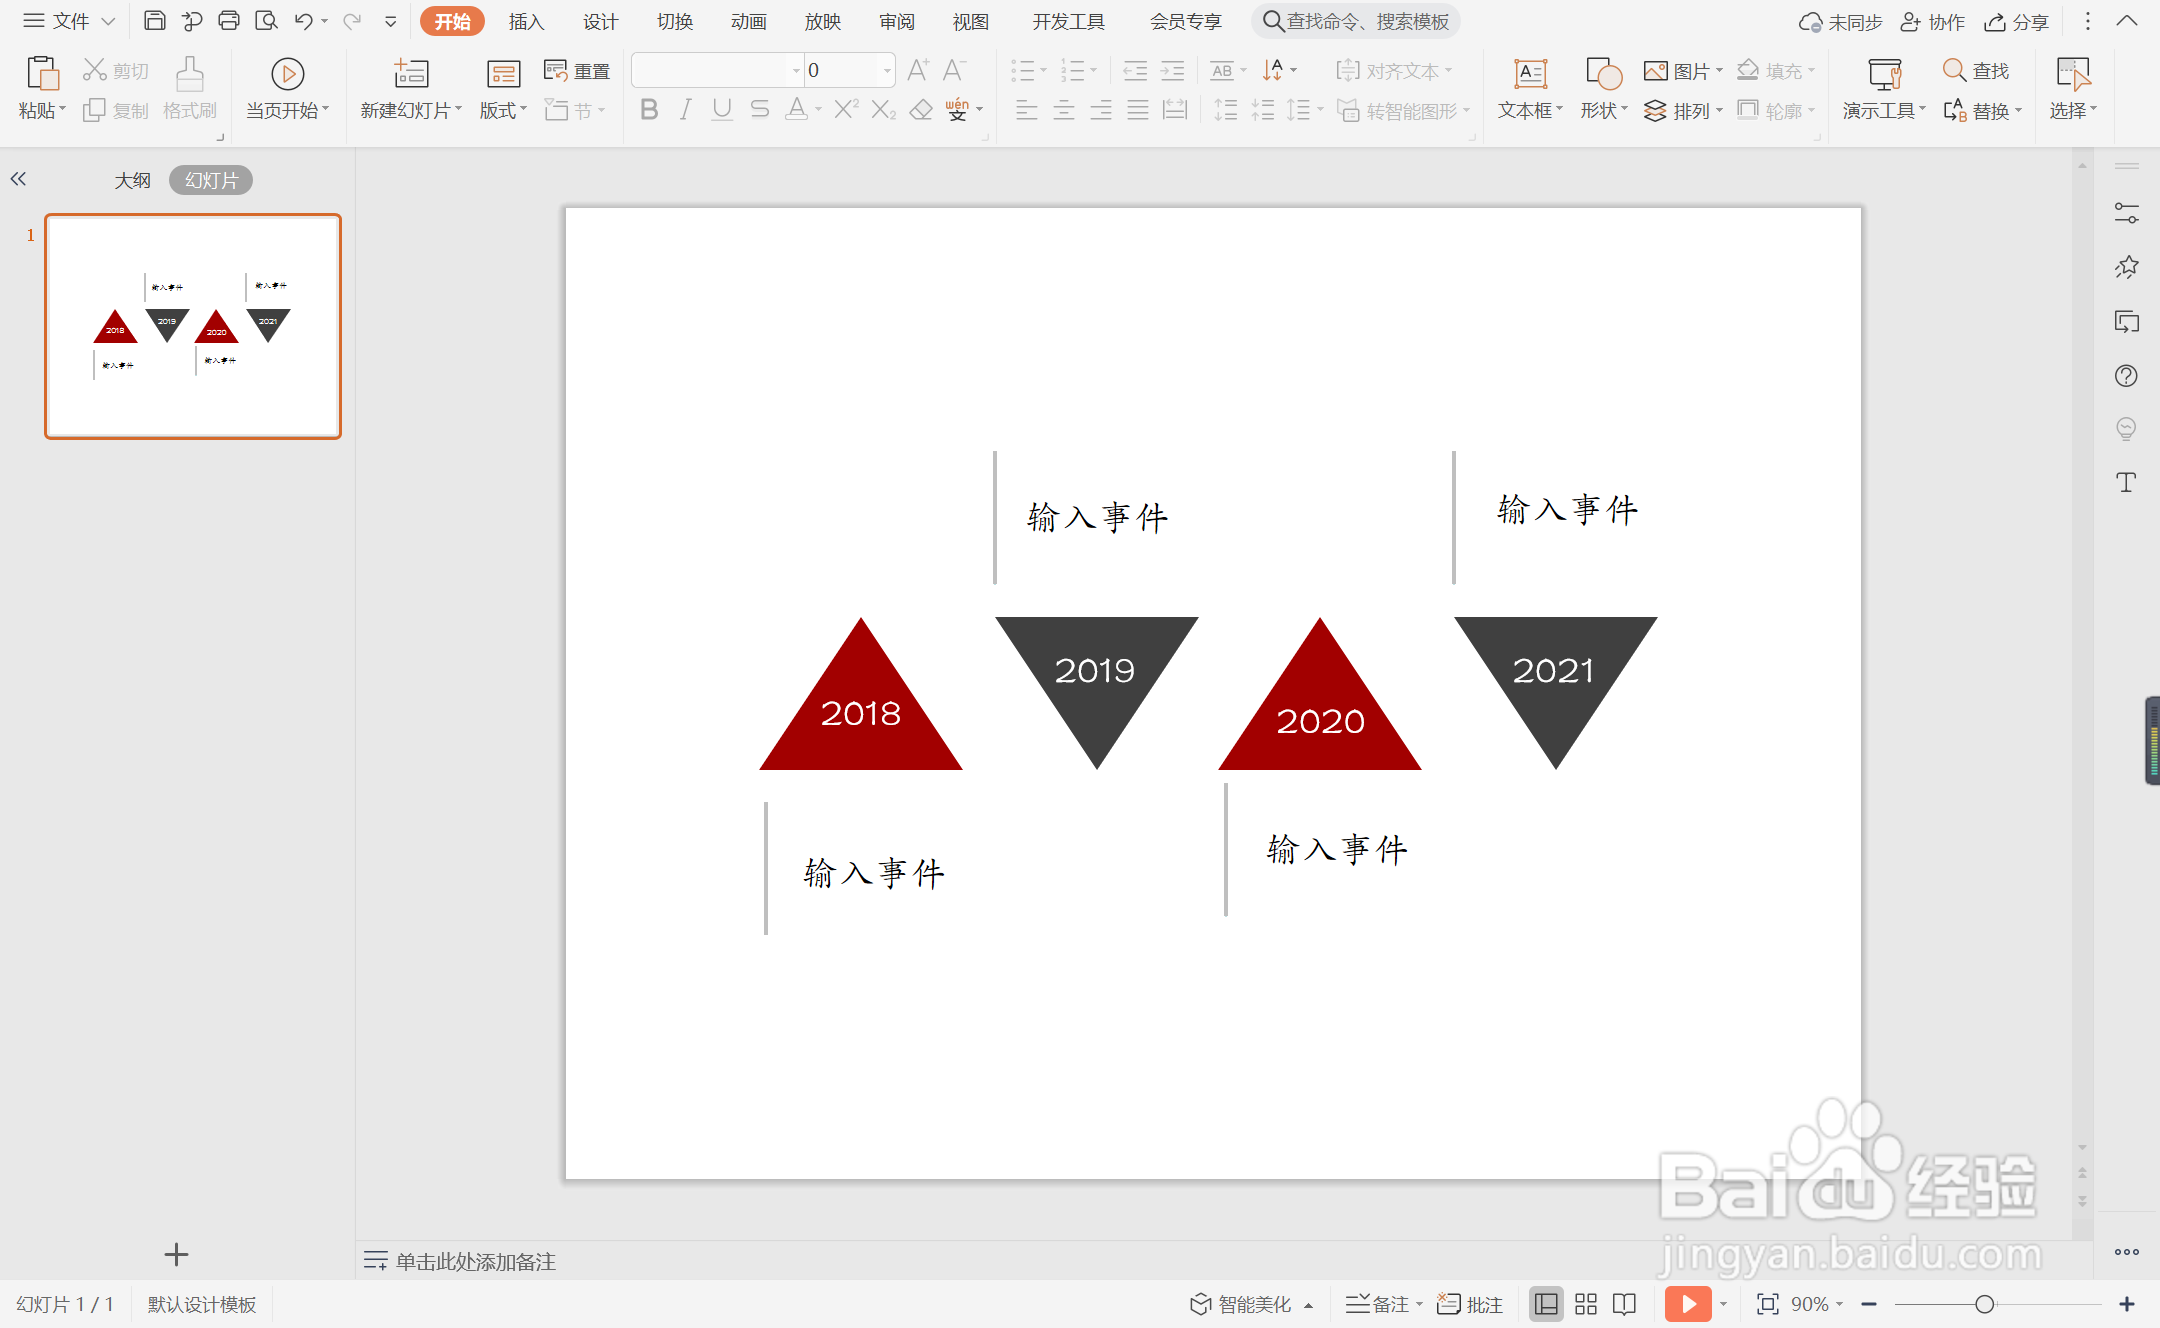Expand the 新建幻灯片 dropdown
This screenshot has height=1328, width=2160.
coord(459,110)
